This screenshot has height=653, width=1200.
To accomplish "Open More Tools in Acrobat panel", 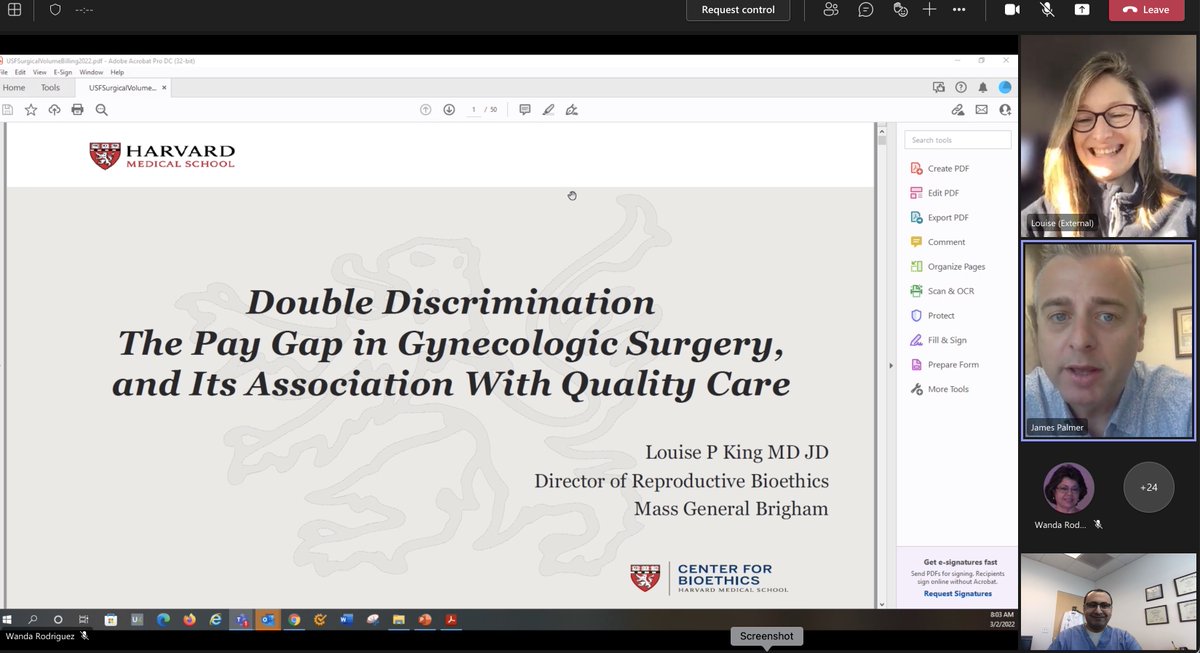I will 939,389.
